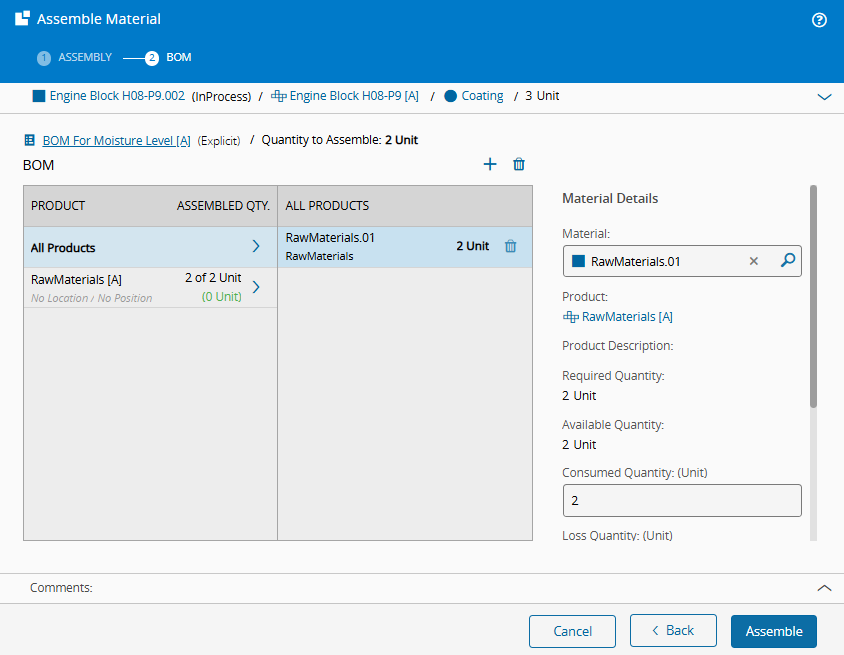Screen dimensions: 844x655
Task: Delete BOM item using header trash icon
Action: pos(519,164)
